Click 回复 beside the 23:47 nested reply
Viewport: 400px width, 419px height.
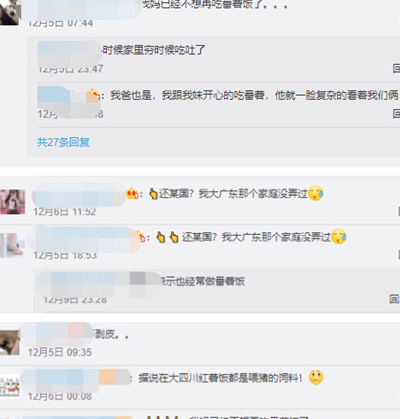(396, 69)
